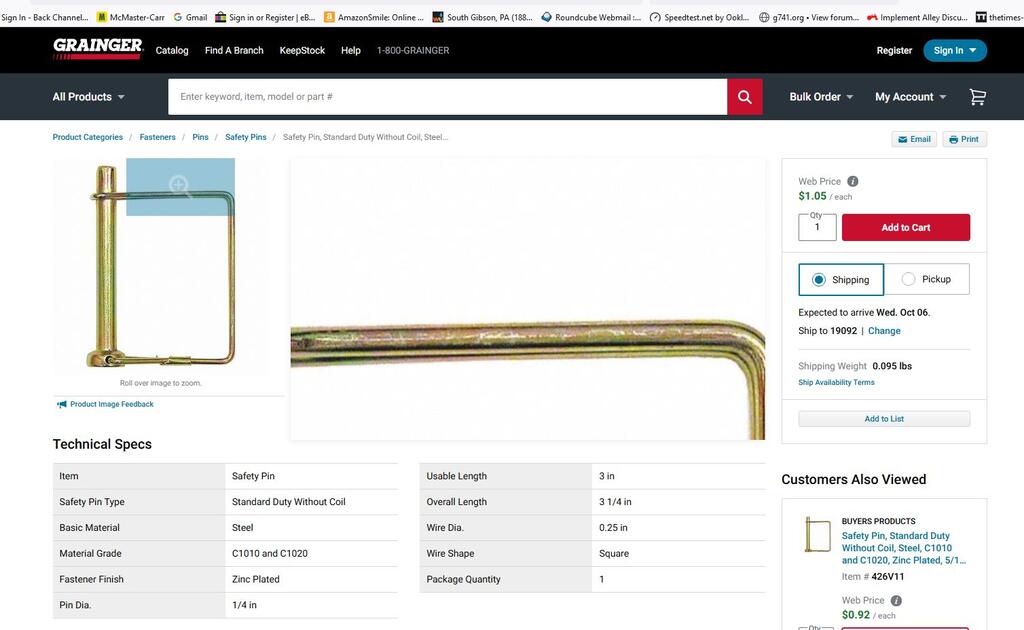
Task: Open the Catalog menu item
Action: click(x=172, y=50)
